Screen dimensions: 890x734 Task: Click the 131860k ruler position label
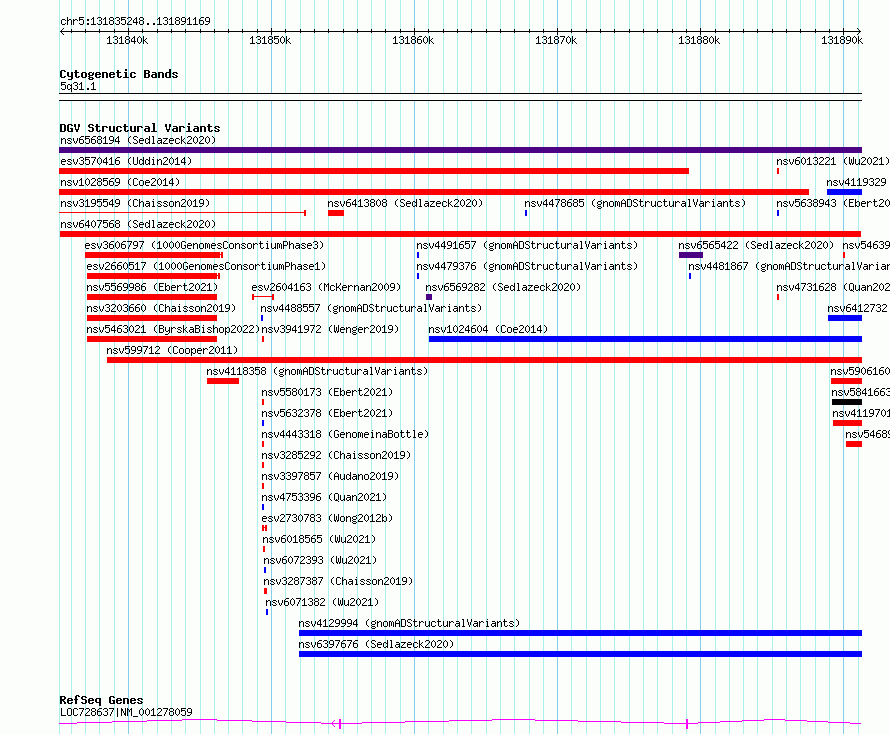pos(413,40)
